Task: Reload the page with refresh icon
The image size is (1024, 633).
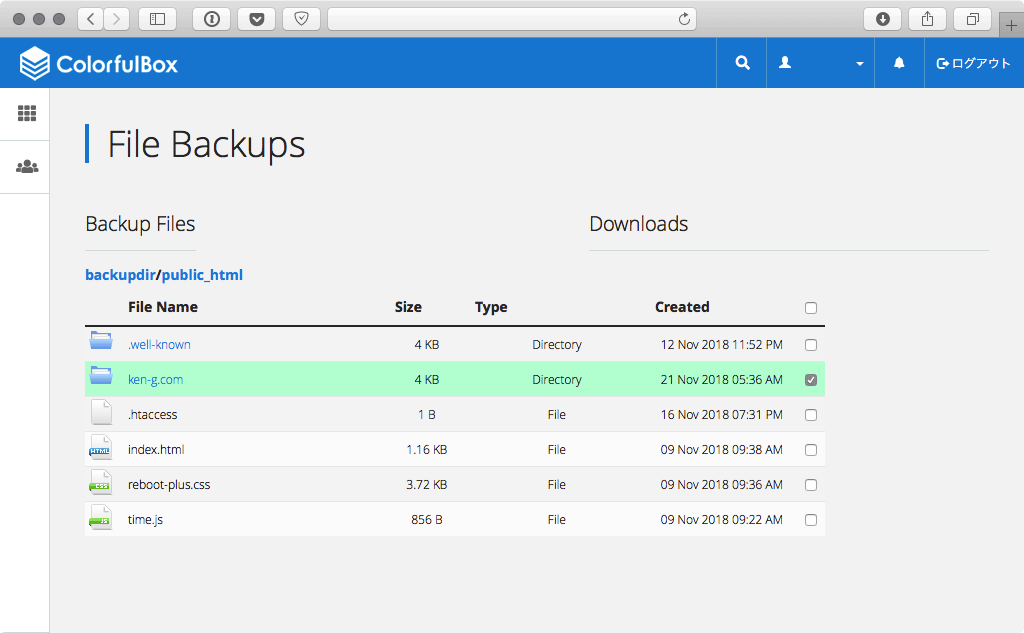Action: coord(684,19)
